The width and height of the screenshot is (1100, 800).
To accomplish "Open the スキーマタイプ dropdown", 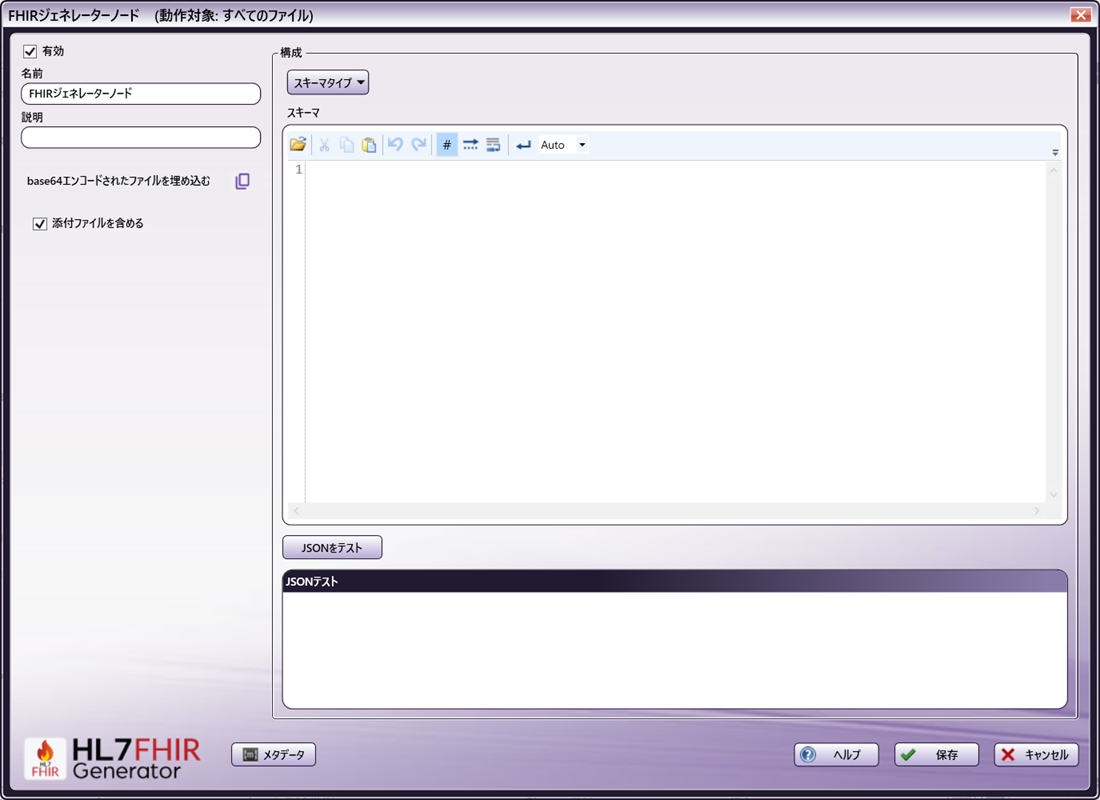I will [328, 82].
